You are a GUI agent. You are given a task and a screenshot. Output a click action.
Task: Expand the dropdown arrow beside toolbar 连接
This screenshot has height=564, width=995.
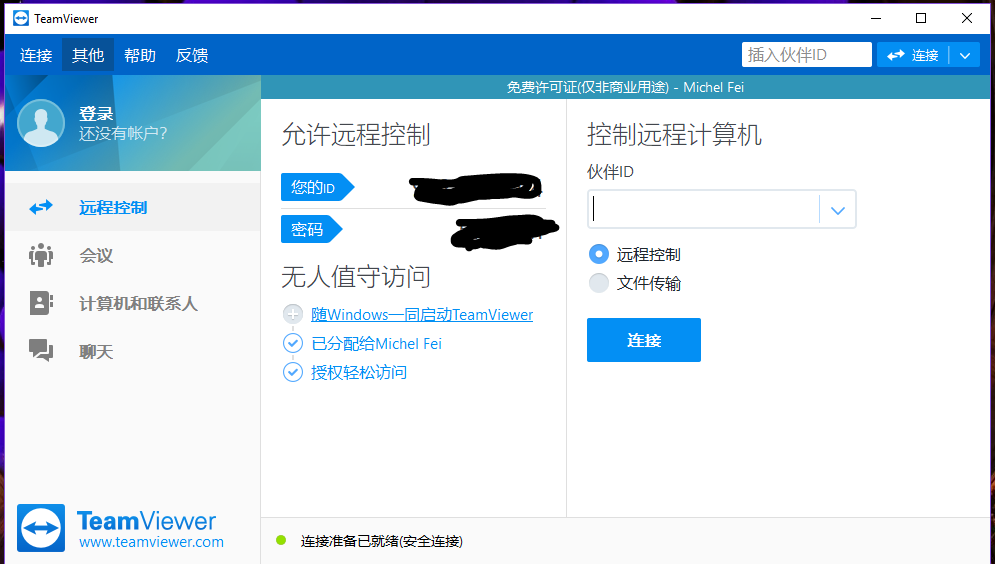pyautogui.click(x=965, y=55)
